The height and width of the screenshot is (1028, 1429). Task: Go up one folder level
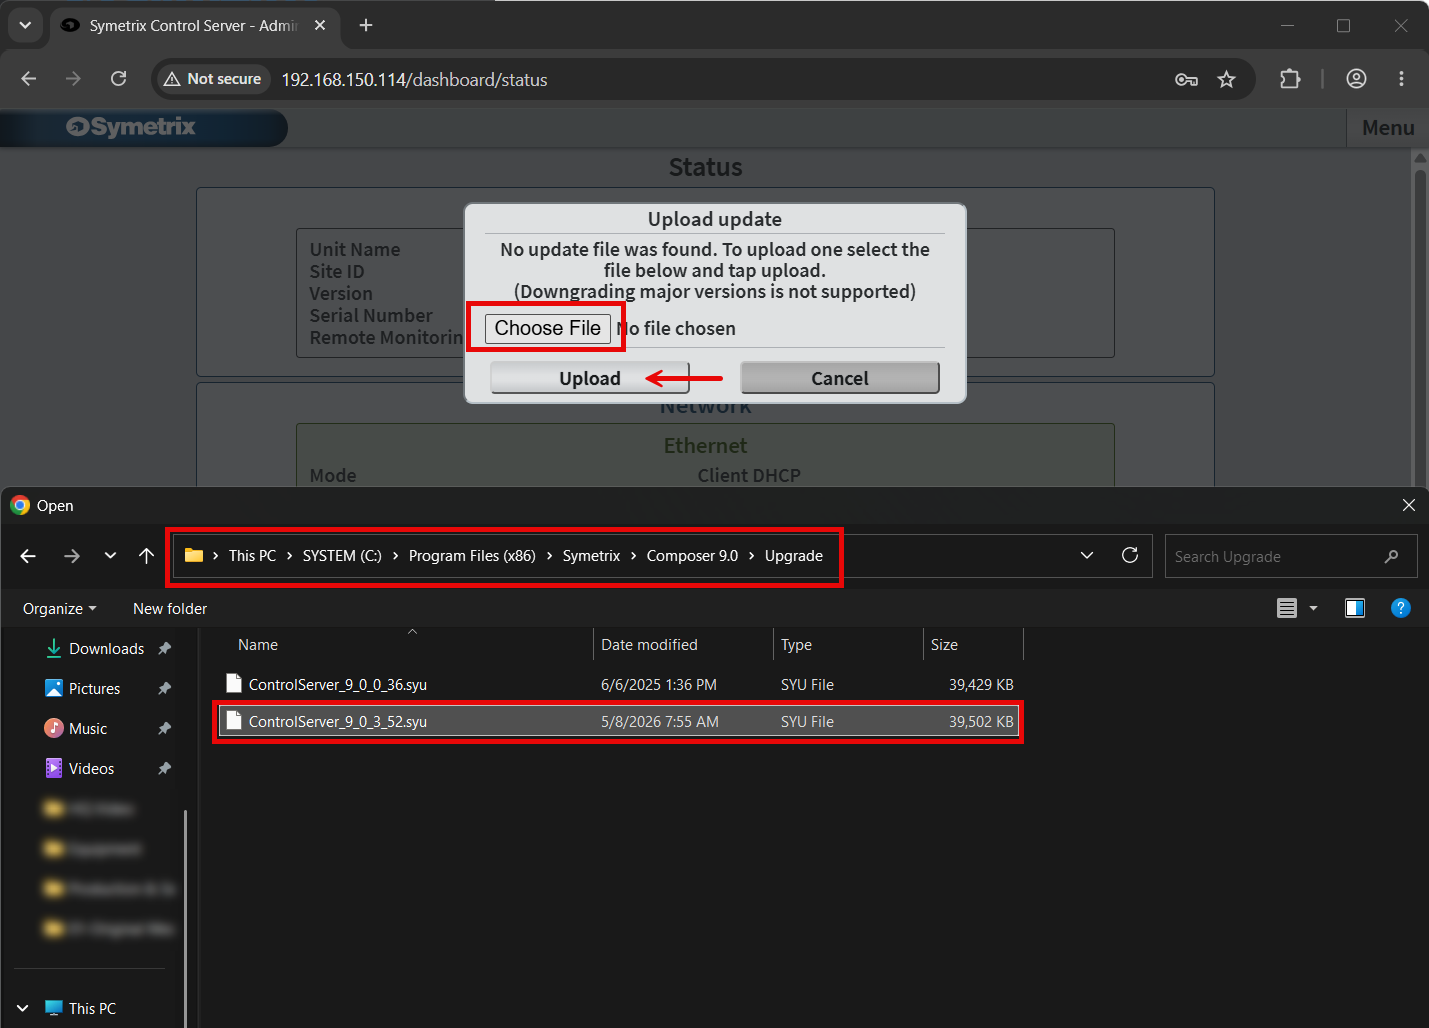pyautogui.click(x=146, y=556)
